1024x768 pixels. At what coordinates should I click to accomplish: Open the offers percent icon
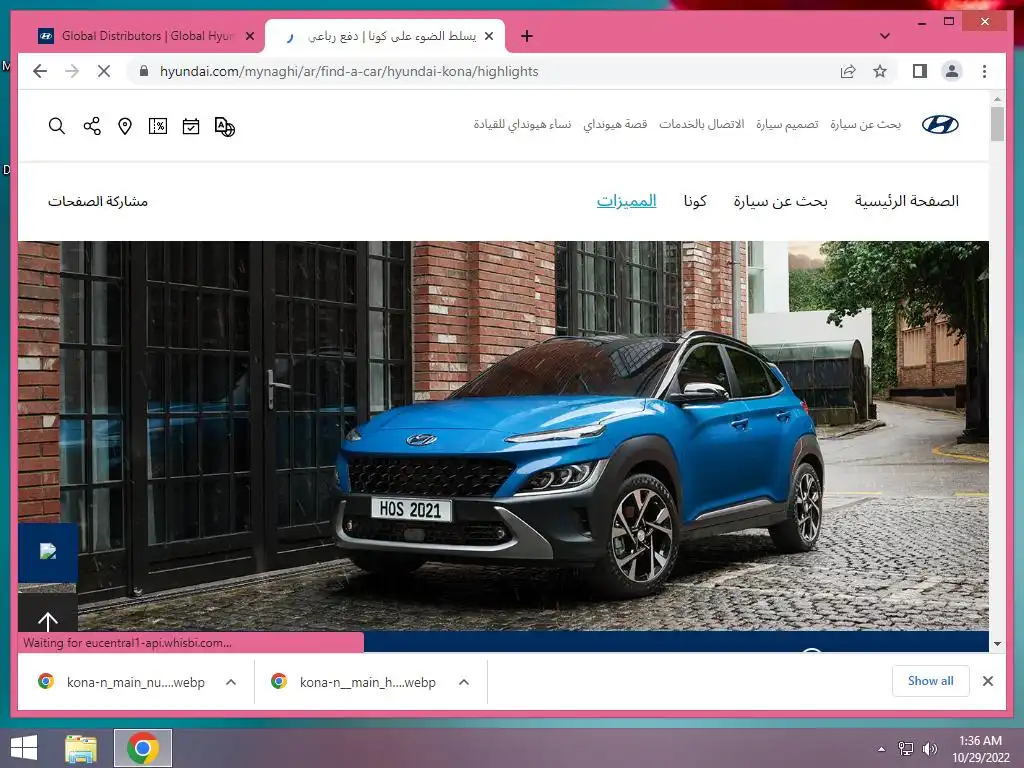coord(157,125)
